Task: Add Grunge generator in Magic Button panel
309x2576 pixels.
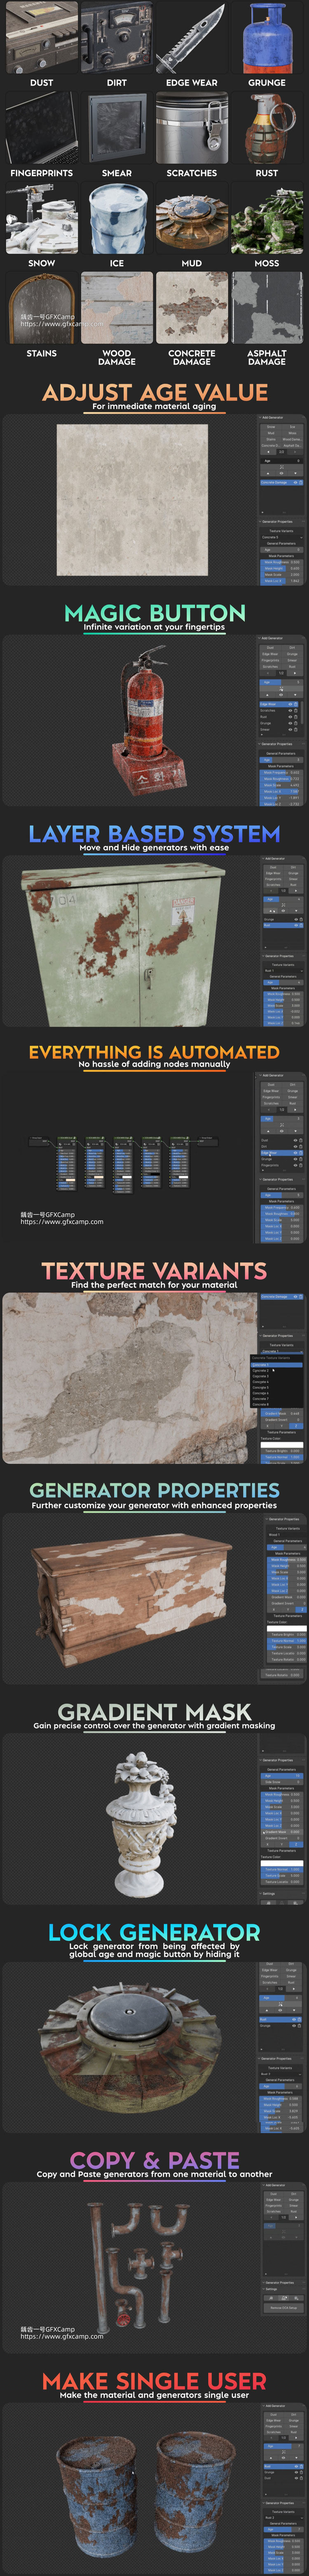Action: click(x=293, y=654)
